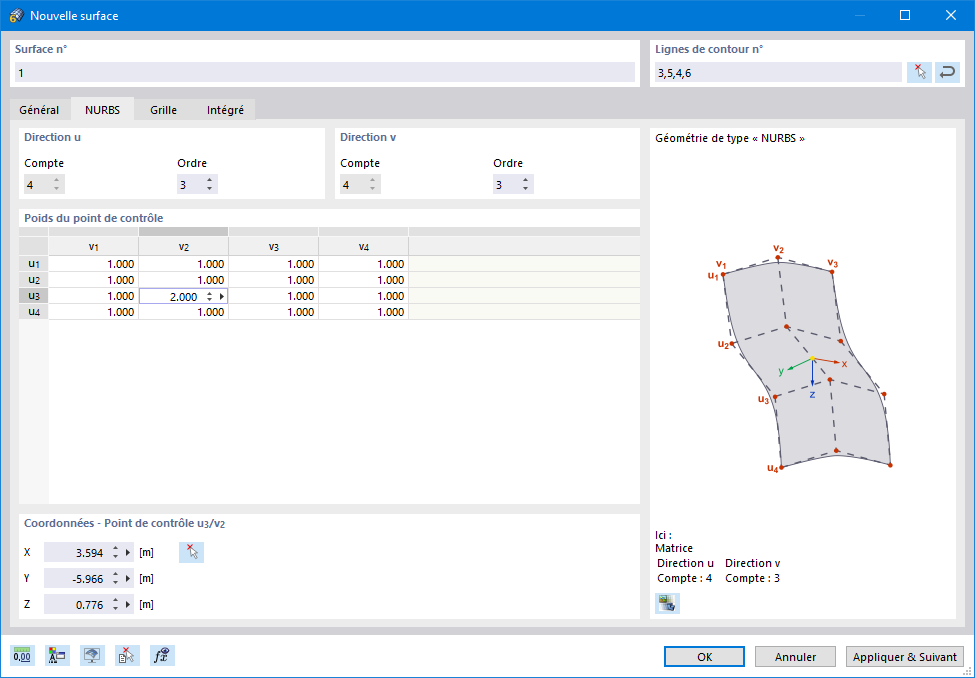Click the u4/v1 weight cell
Viewport: 975px width, 678px height.
[x=93, y=312]
